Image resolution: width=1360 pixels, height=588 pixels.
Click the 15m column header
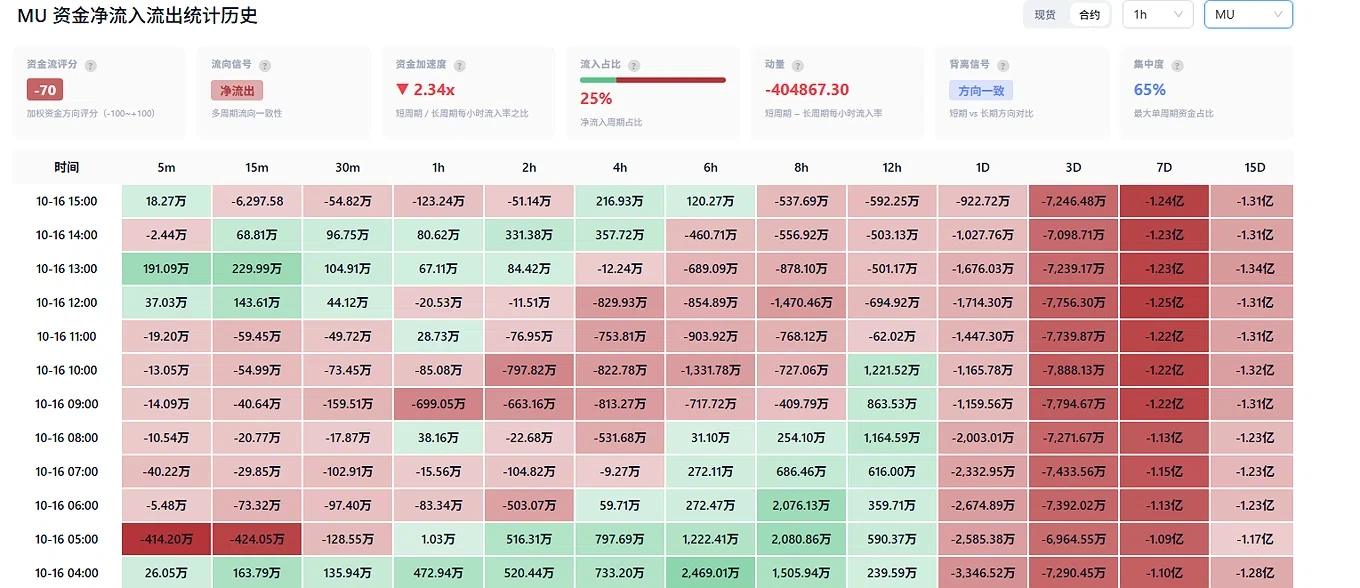coord(257,167)
